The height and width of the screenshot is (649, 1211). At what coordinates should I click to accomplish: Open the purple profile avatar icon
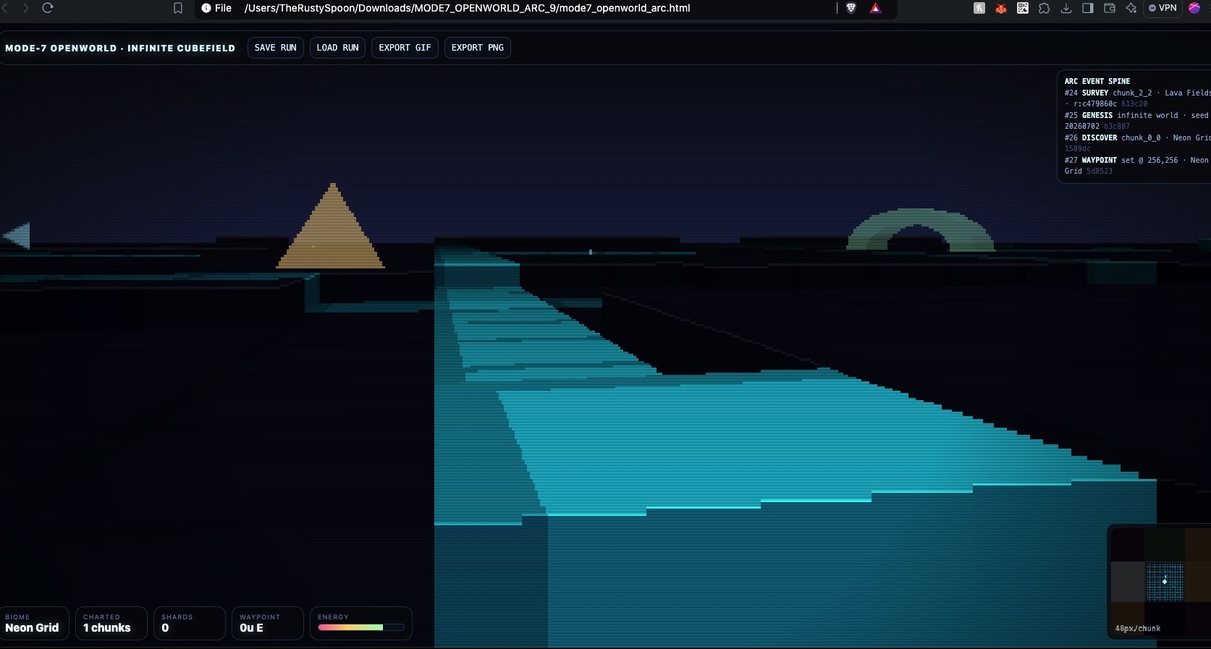tap(1194, 8)
